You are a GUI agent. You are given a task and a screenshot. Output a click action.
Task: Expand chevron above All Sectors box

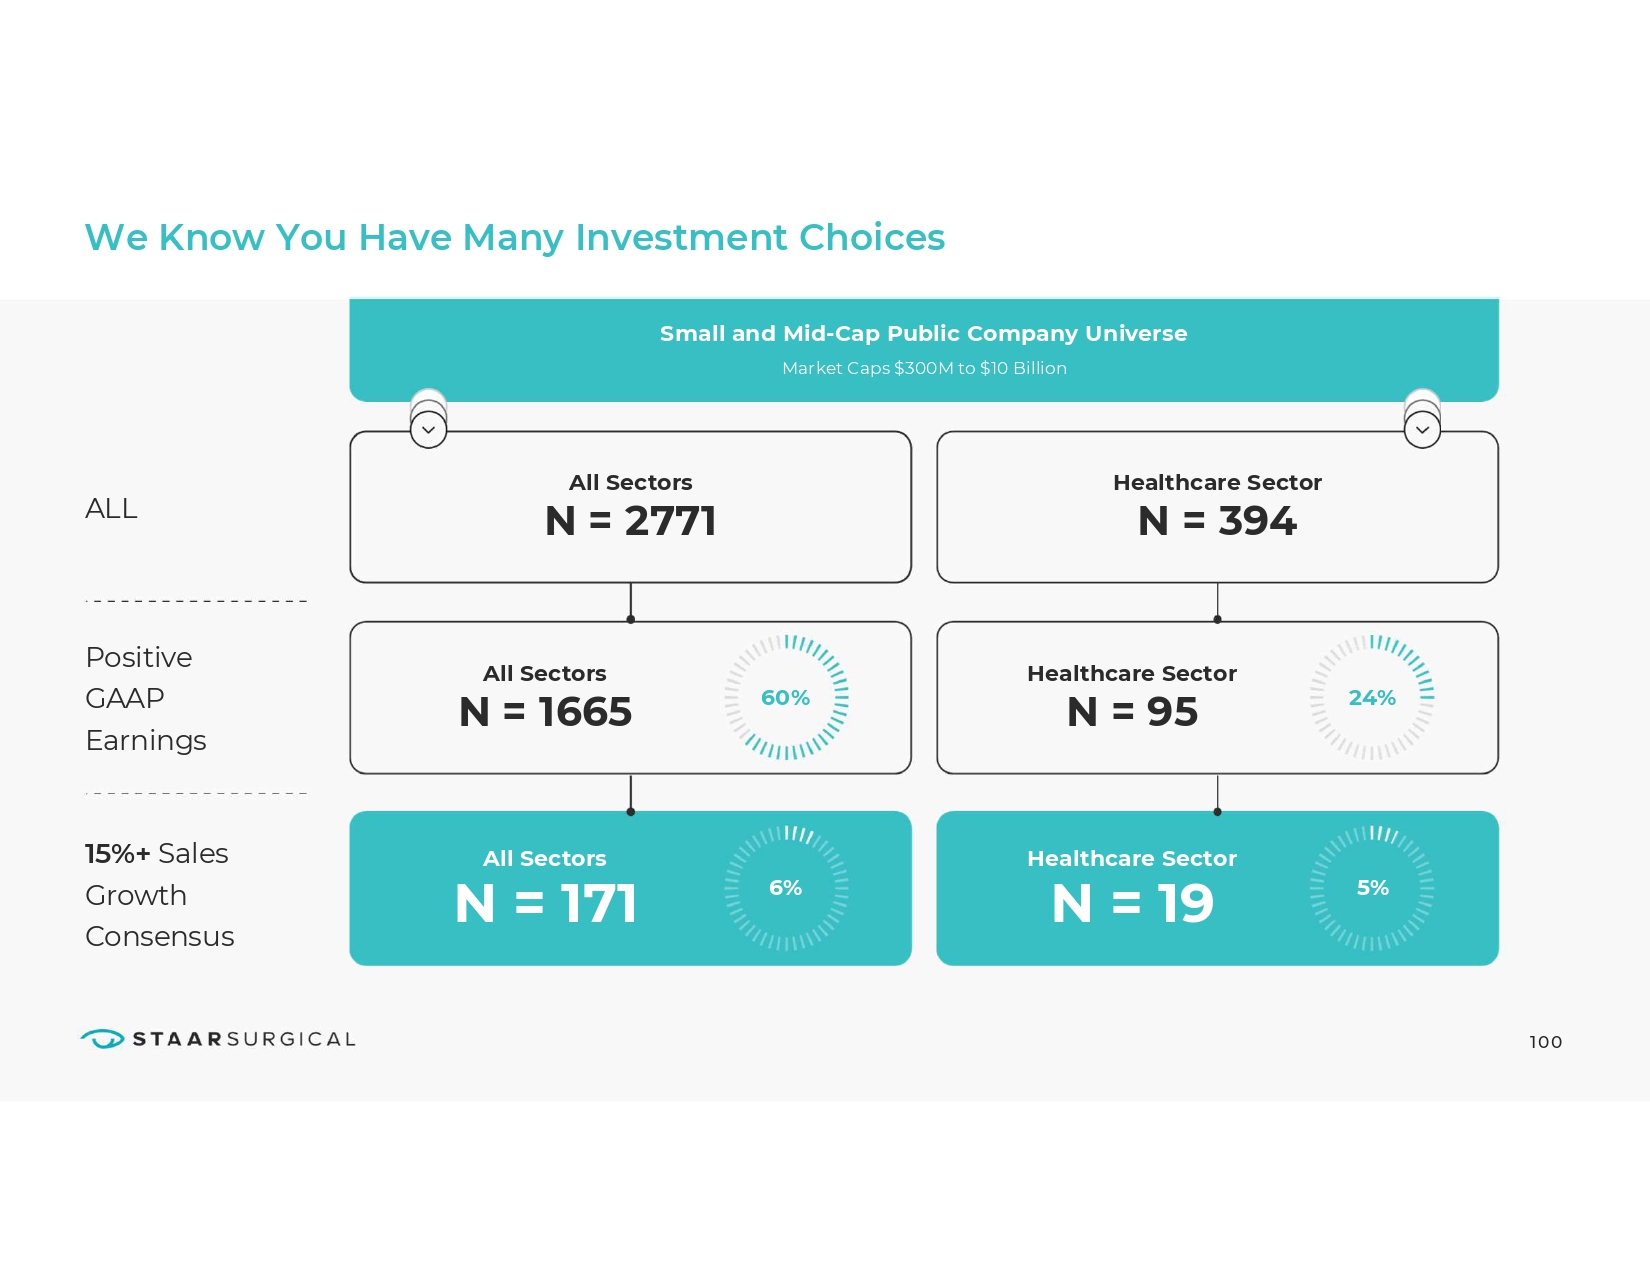(428, 430)
